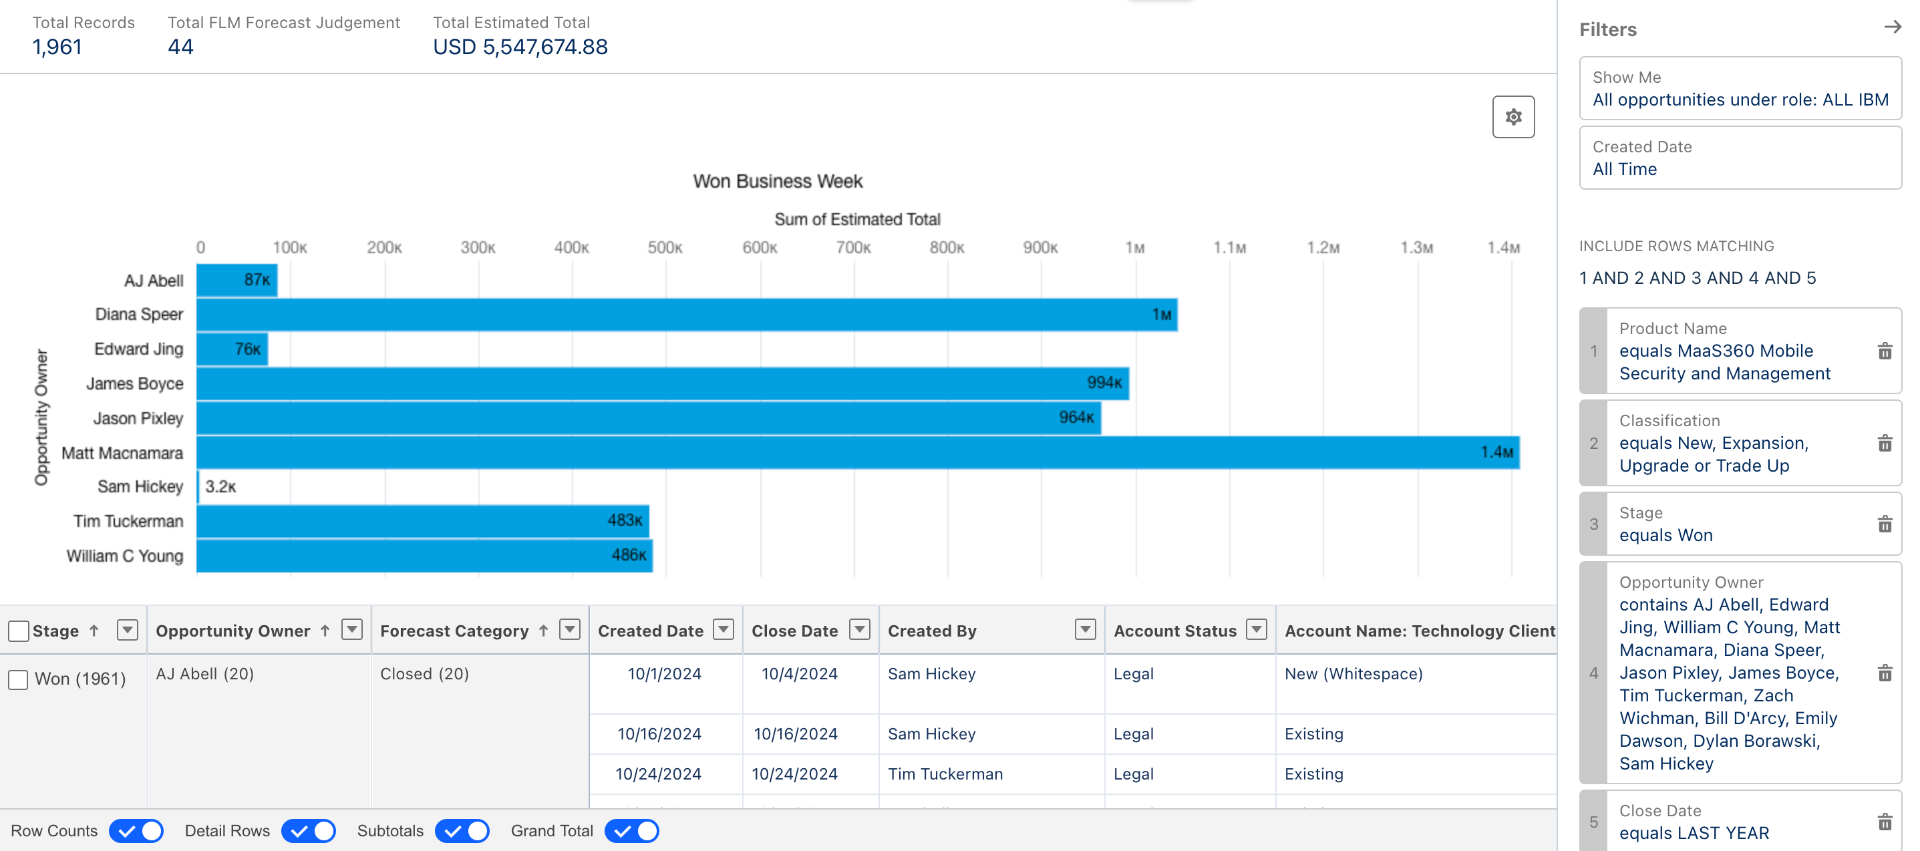Delete the Classification filter
1920x851 pixels.
coord(1884,443)
